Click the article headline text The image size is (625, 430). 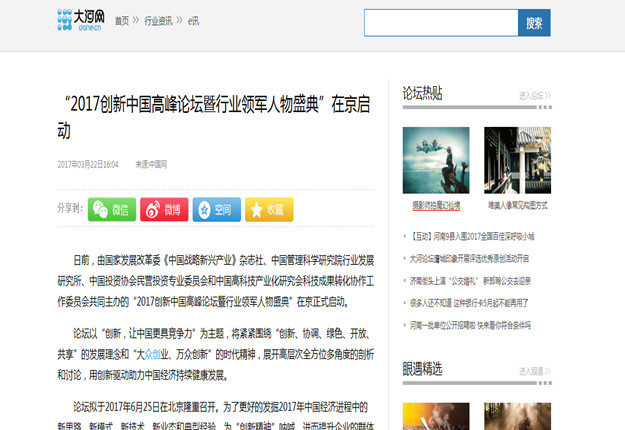(x=214, y=117)
